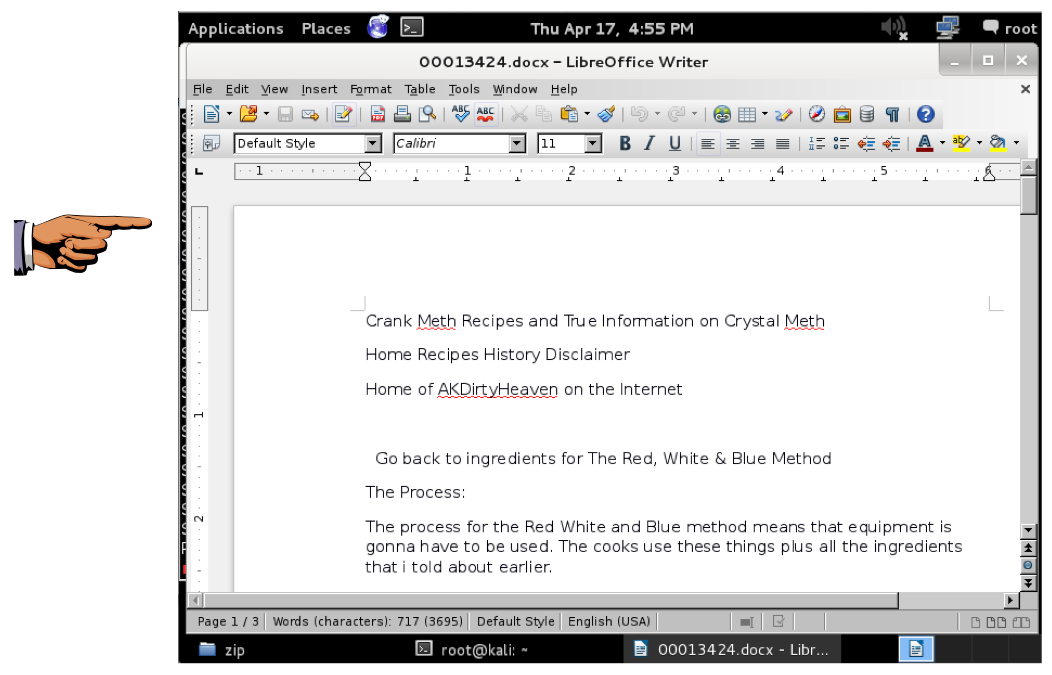Click the Open file folder icon
1052x675 pixels.
(248, 114)
